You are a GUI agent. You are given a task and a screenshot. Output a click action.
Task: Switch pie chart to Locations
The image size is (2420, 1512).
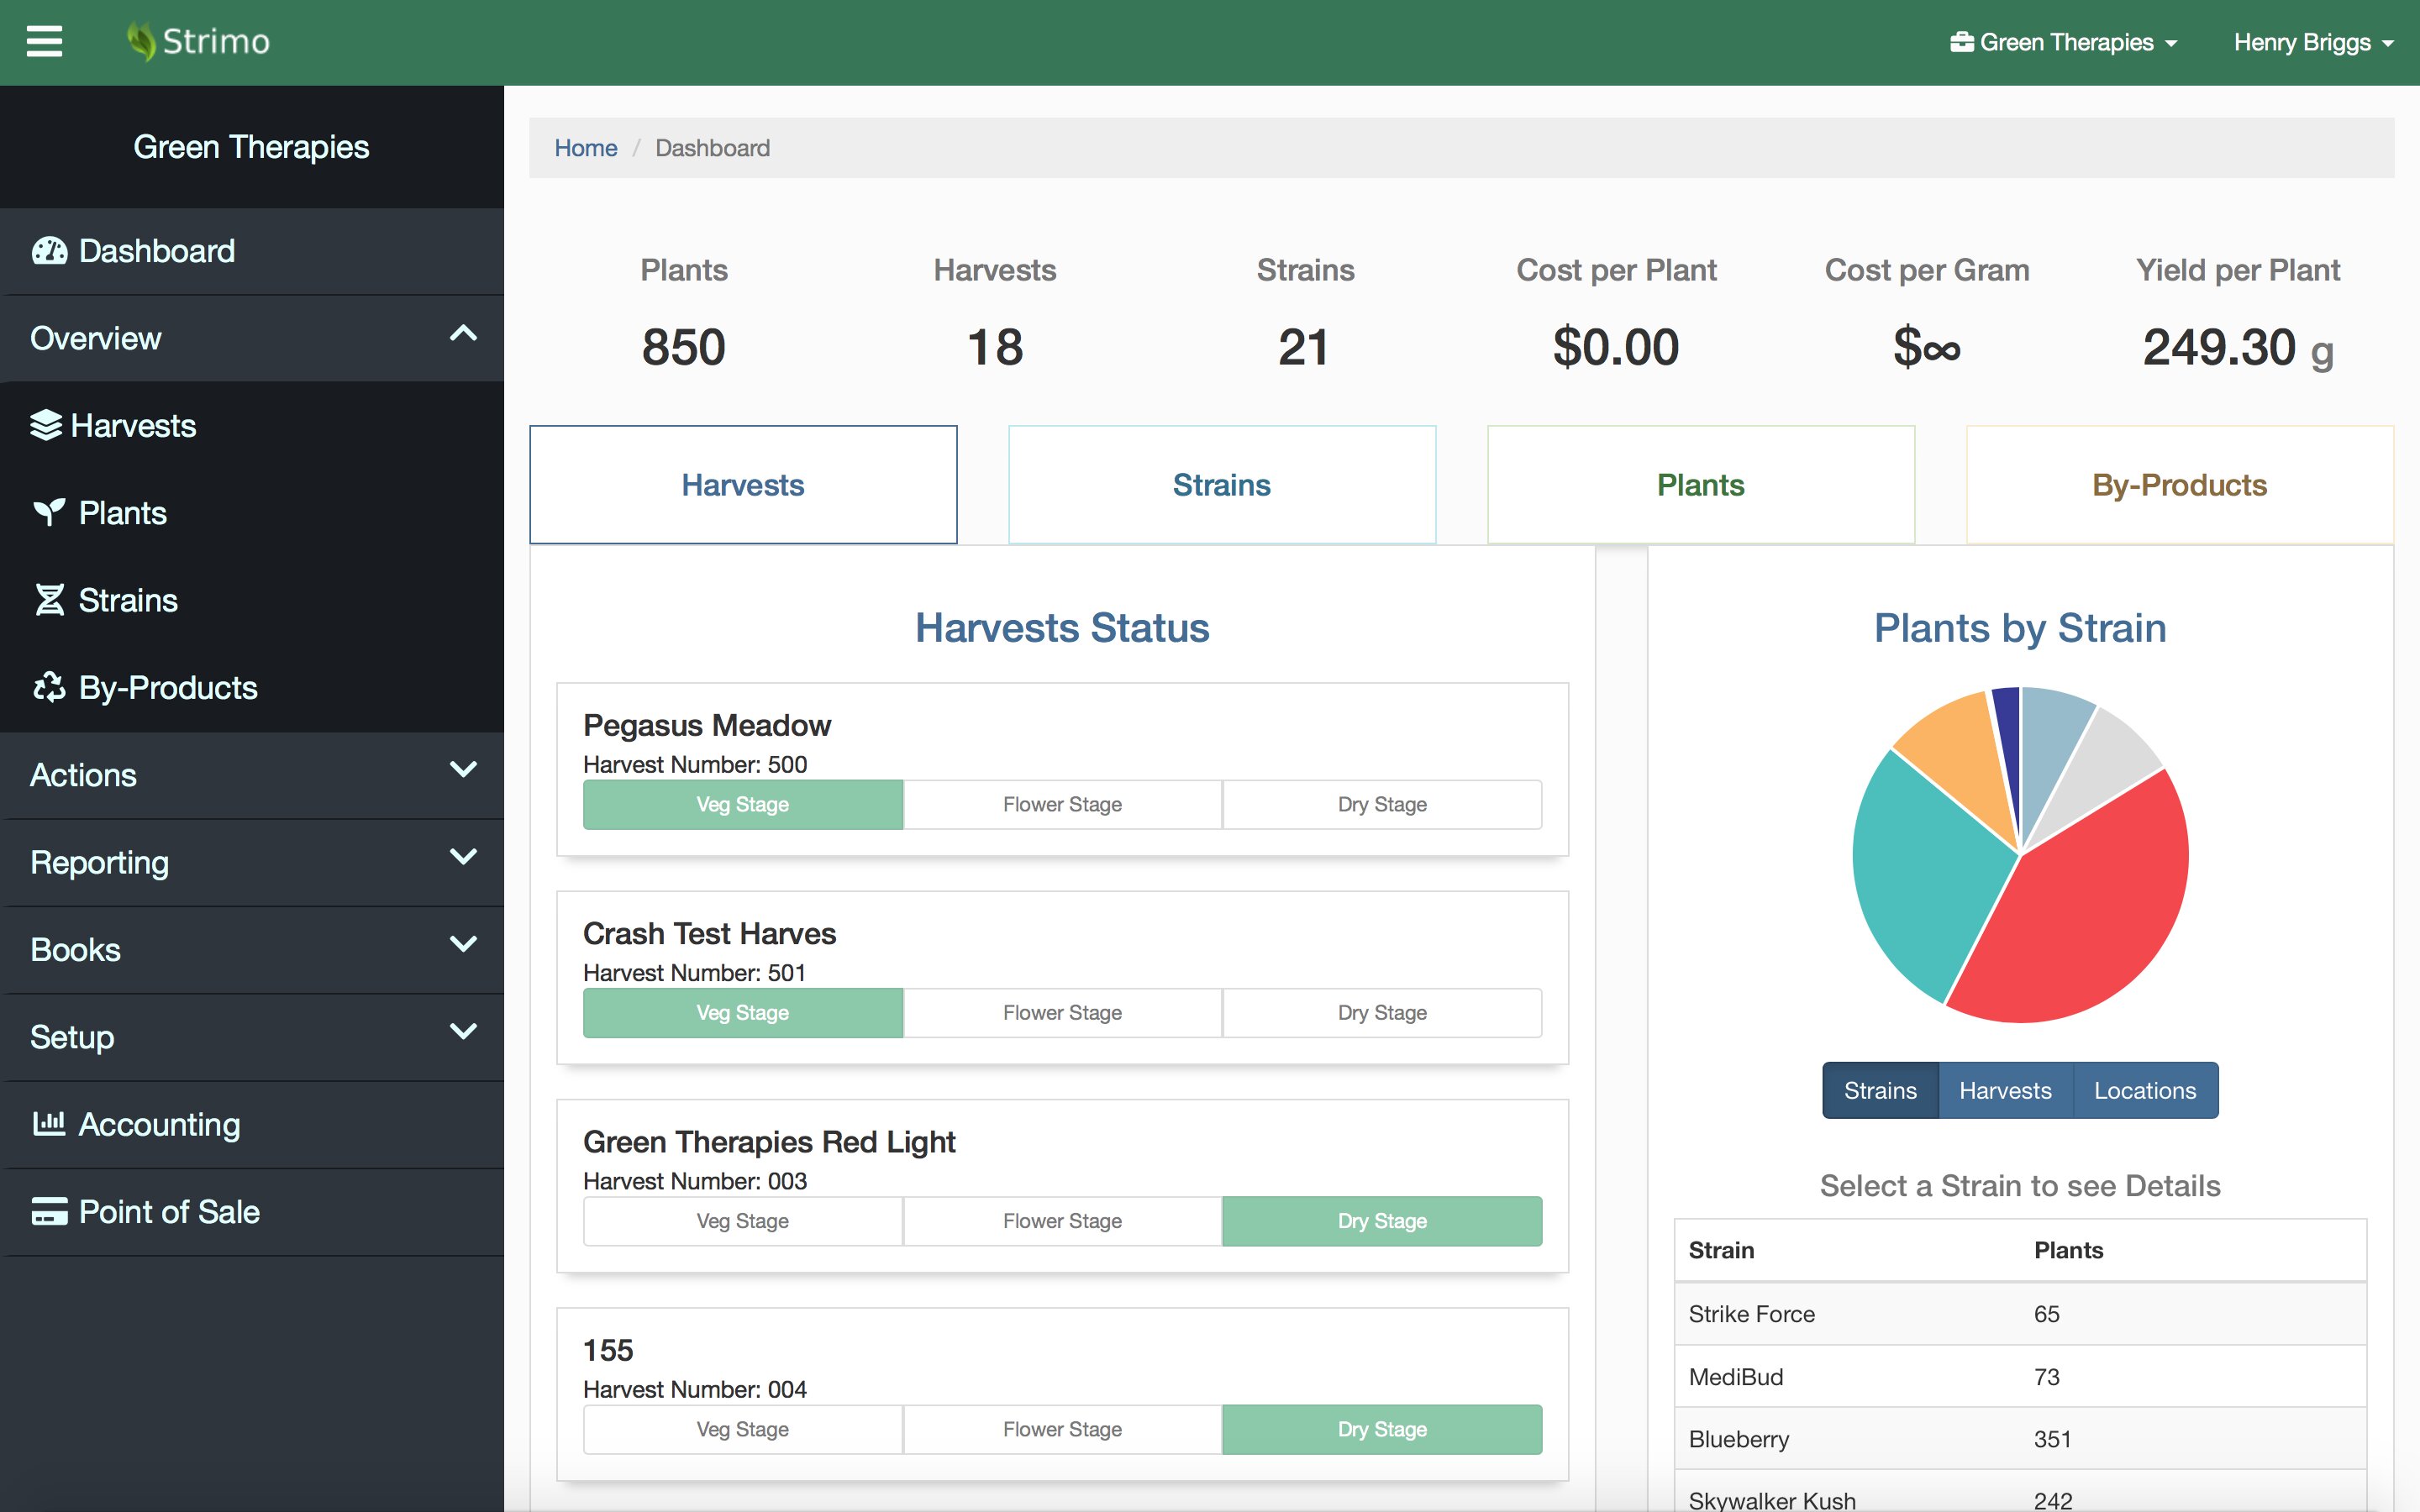2144,1090
